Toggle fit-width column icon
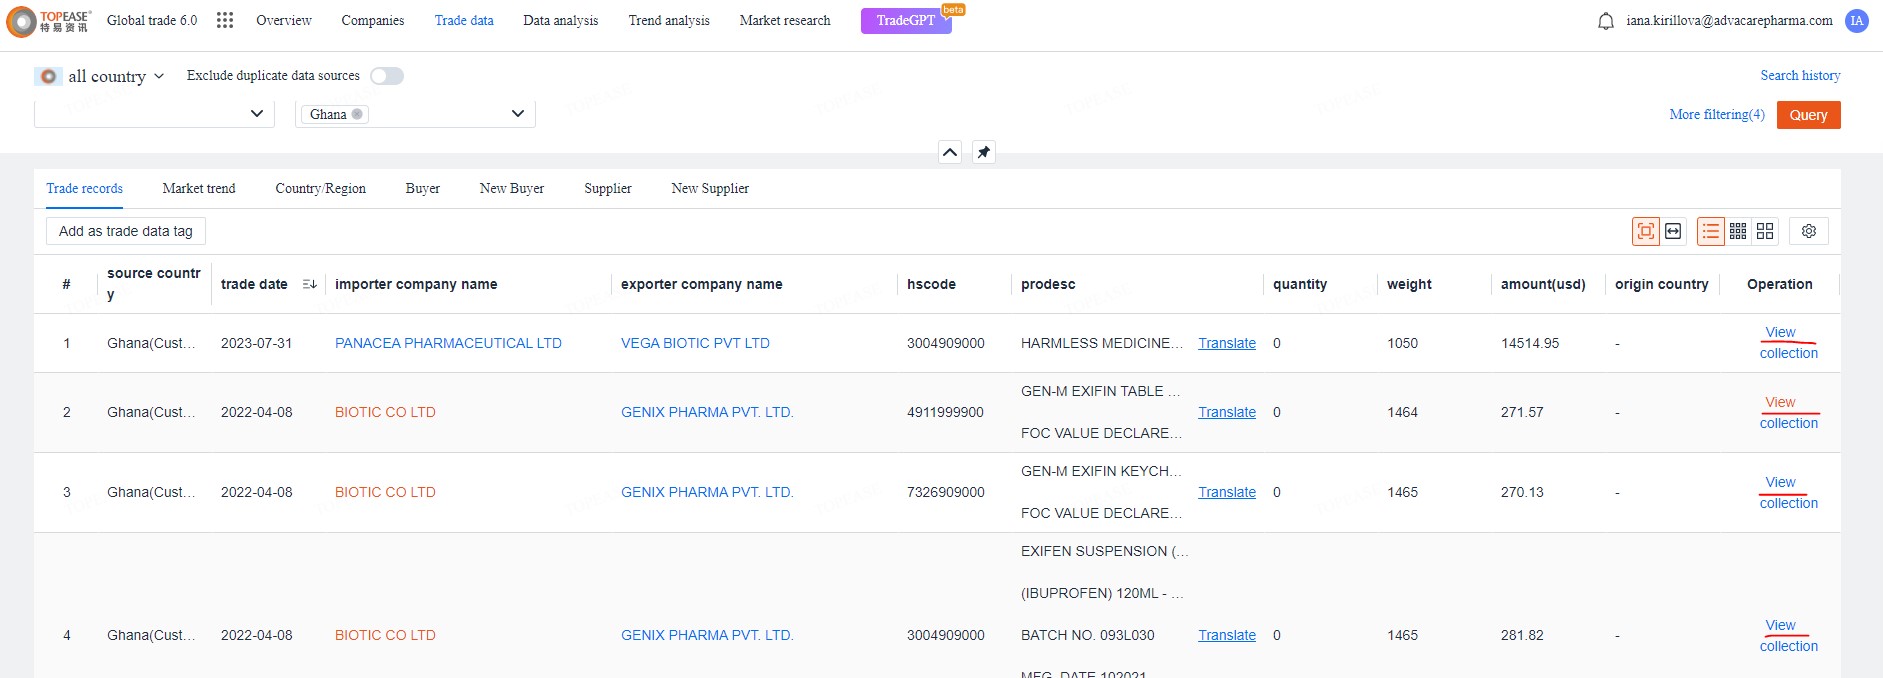 [x=1673, y=231]
